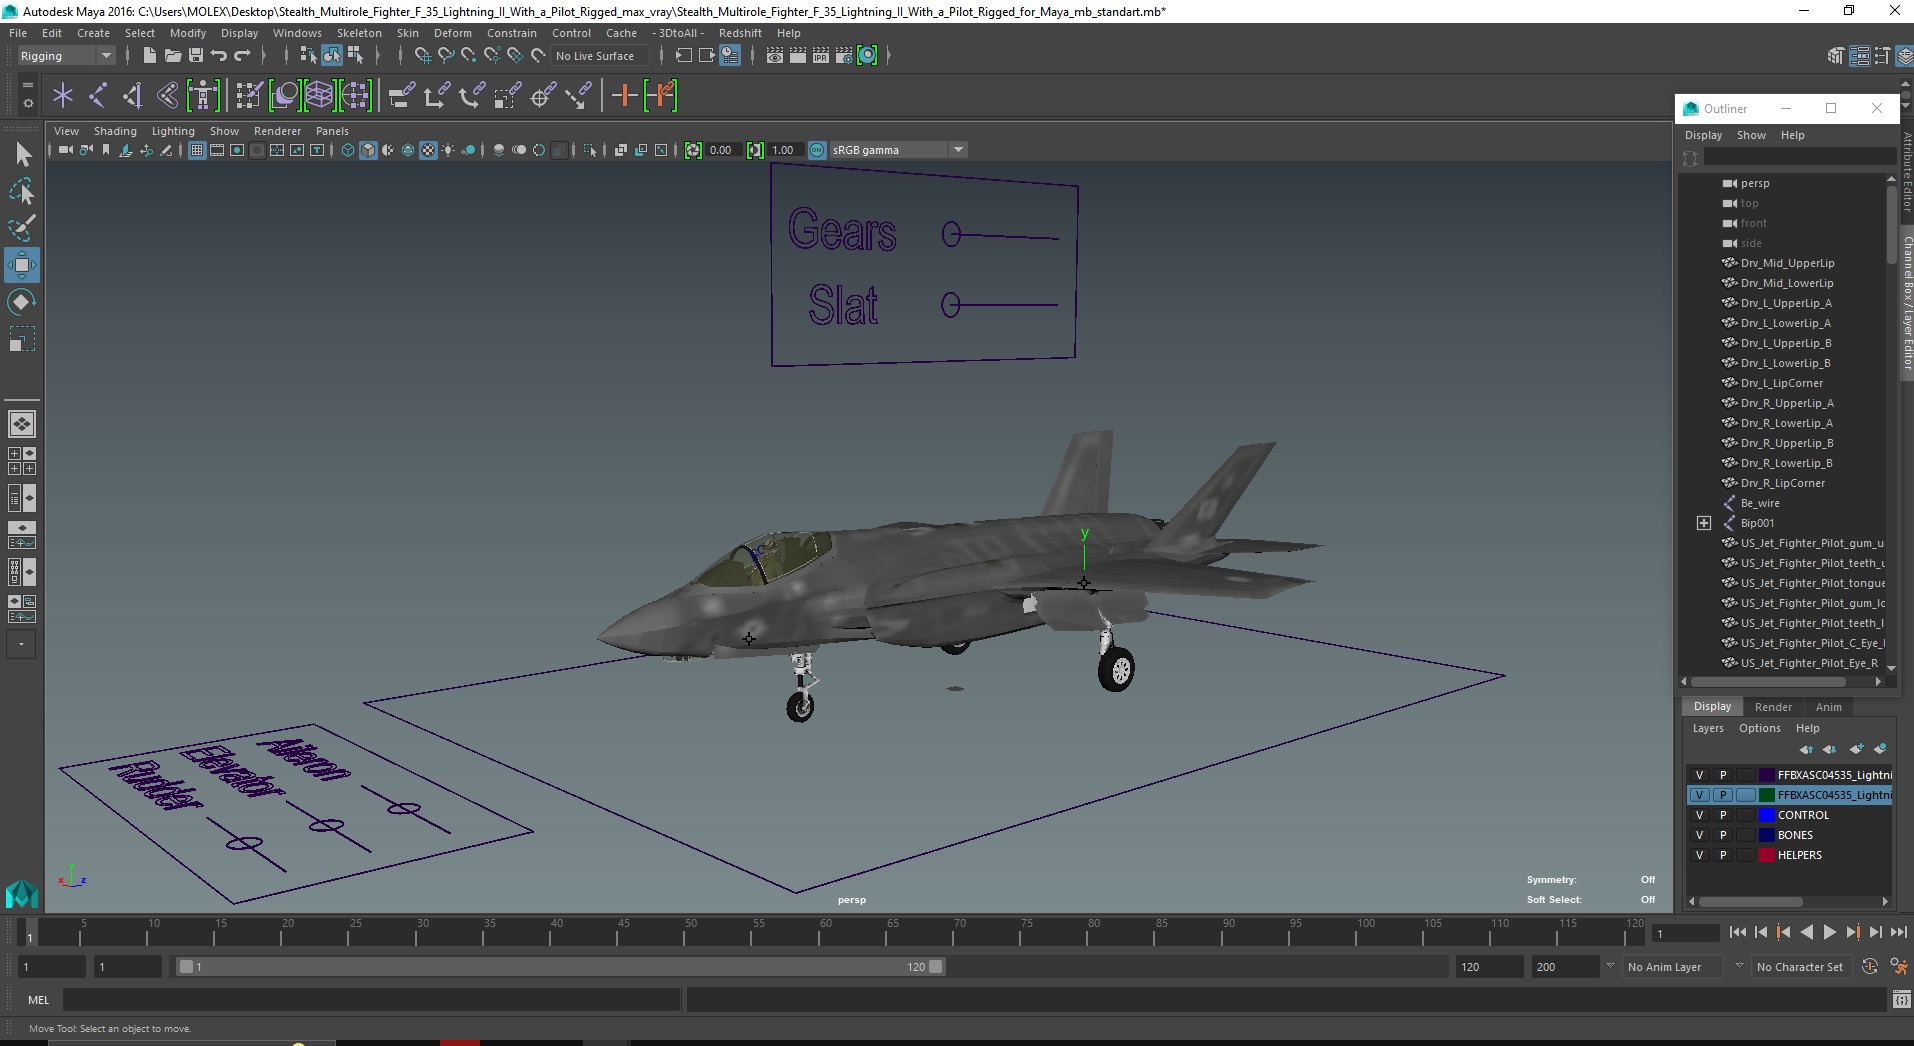Toggle playback flag of CONTROL layer

1722,815
